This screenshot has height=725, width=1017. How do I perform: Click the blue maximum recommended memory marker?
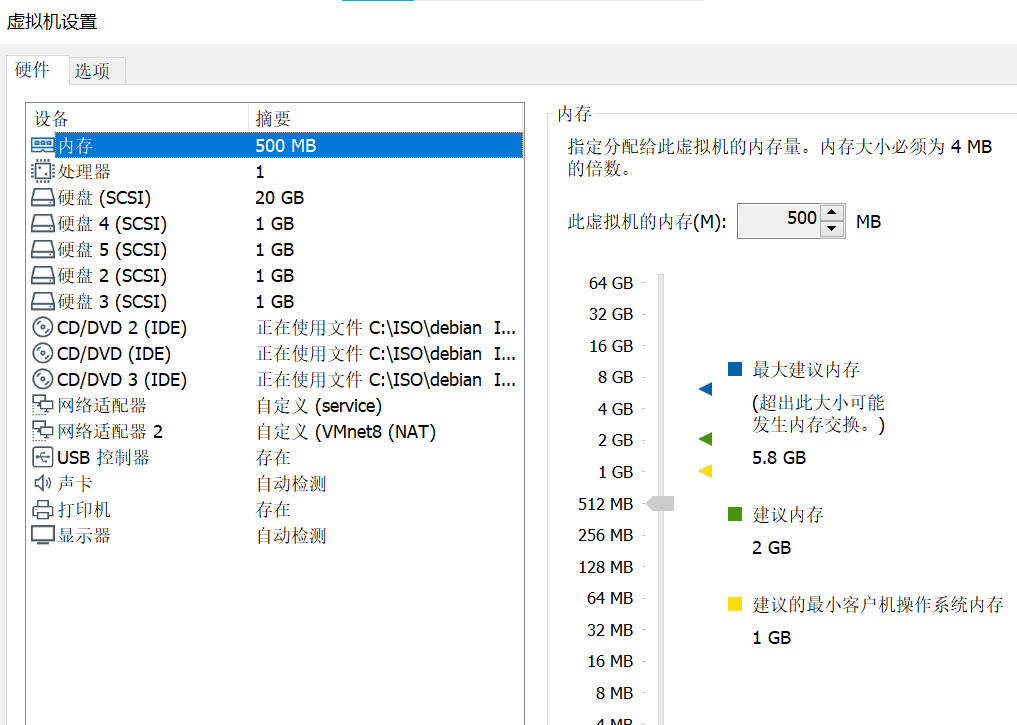point(706,389)
